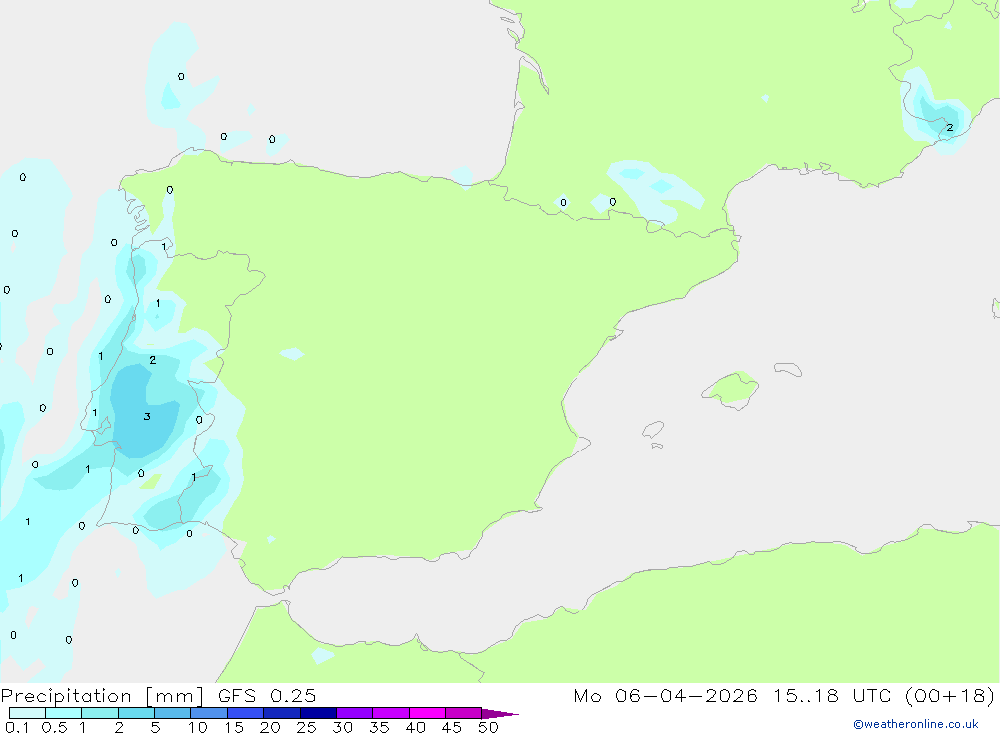
Task: Click the 1–2 mm legend color swatch
Action: coord(100,713)
